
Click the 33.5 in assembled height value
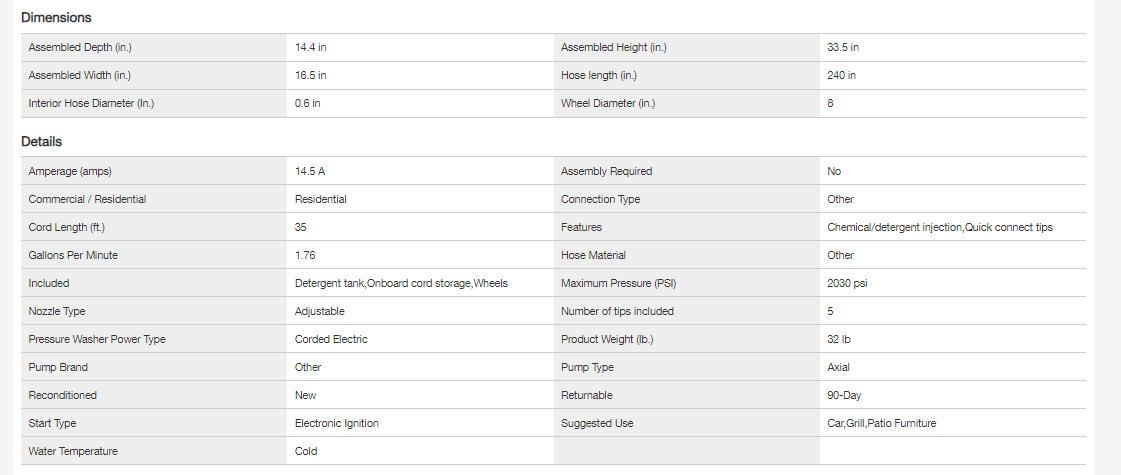click(x=843, y=47)
